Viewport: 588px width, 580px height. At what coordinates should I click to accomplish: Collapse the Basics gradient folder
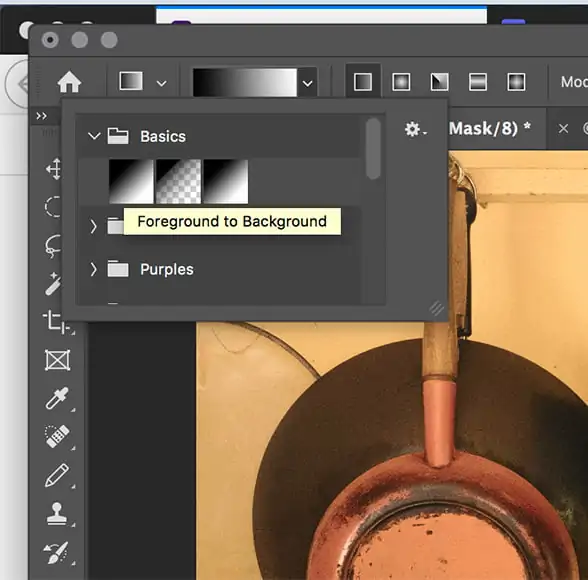(x=94, y=136)
